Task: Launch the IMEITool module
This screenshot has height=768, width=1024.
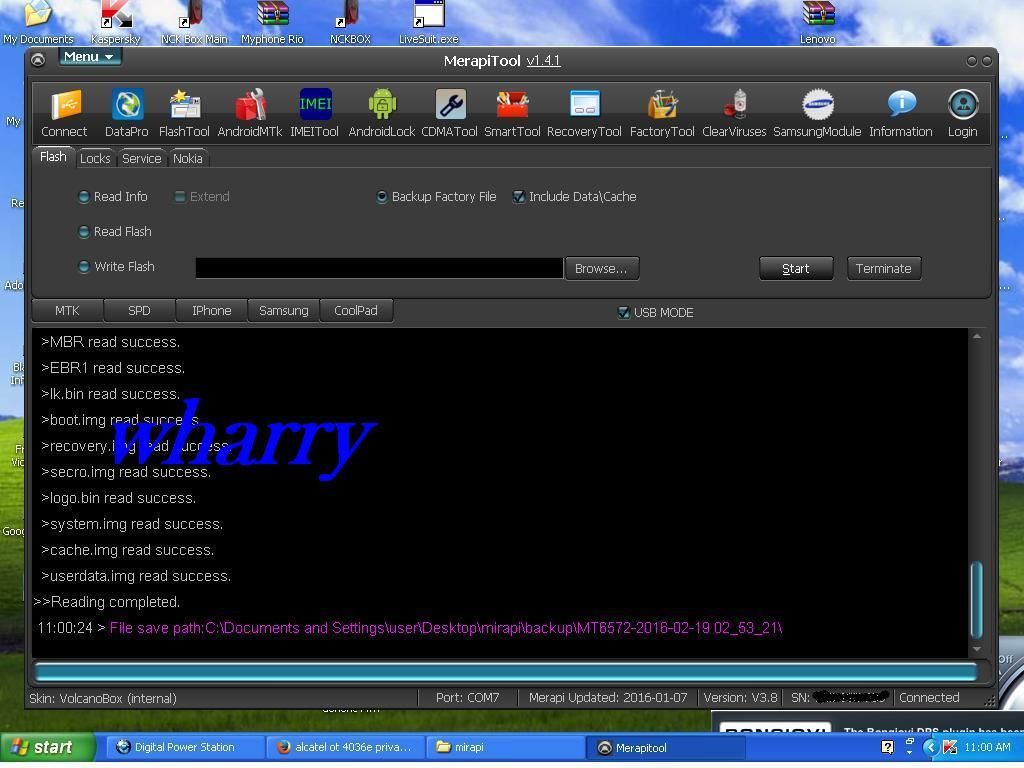Action: point(315,114)
